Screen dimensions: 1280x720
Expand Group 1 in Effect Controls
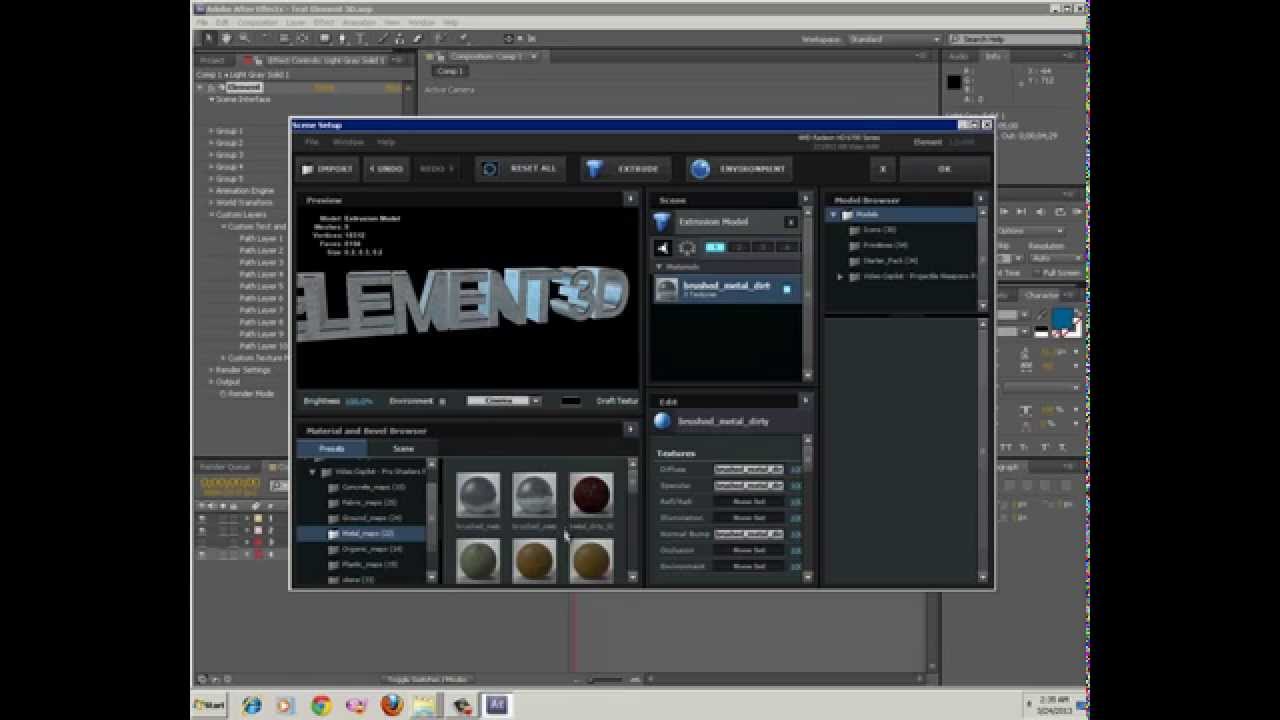tap(211, 131)
